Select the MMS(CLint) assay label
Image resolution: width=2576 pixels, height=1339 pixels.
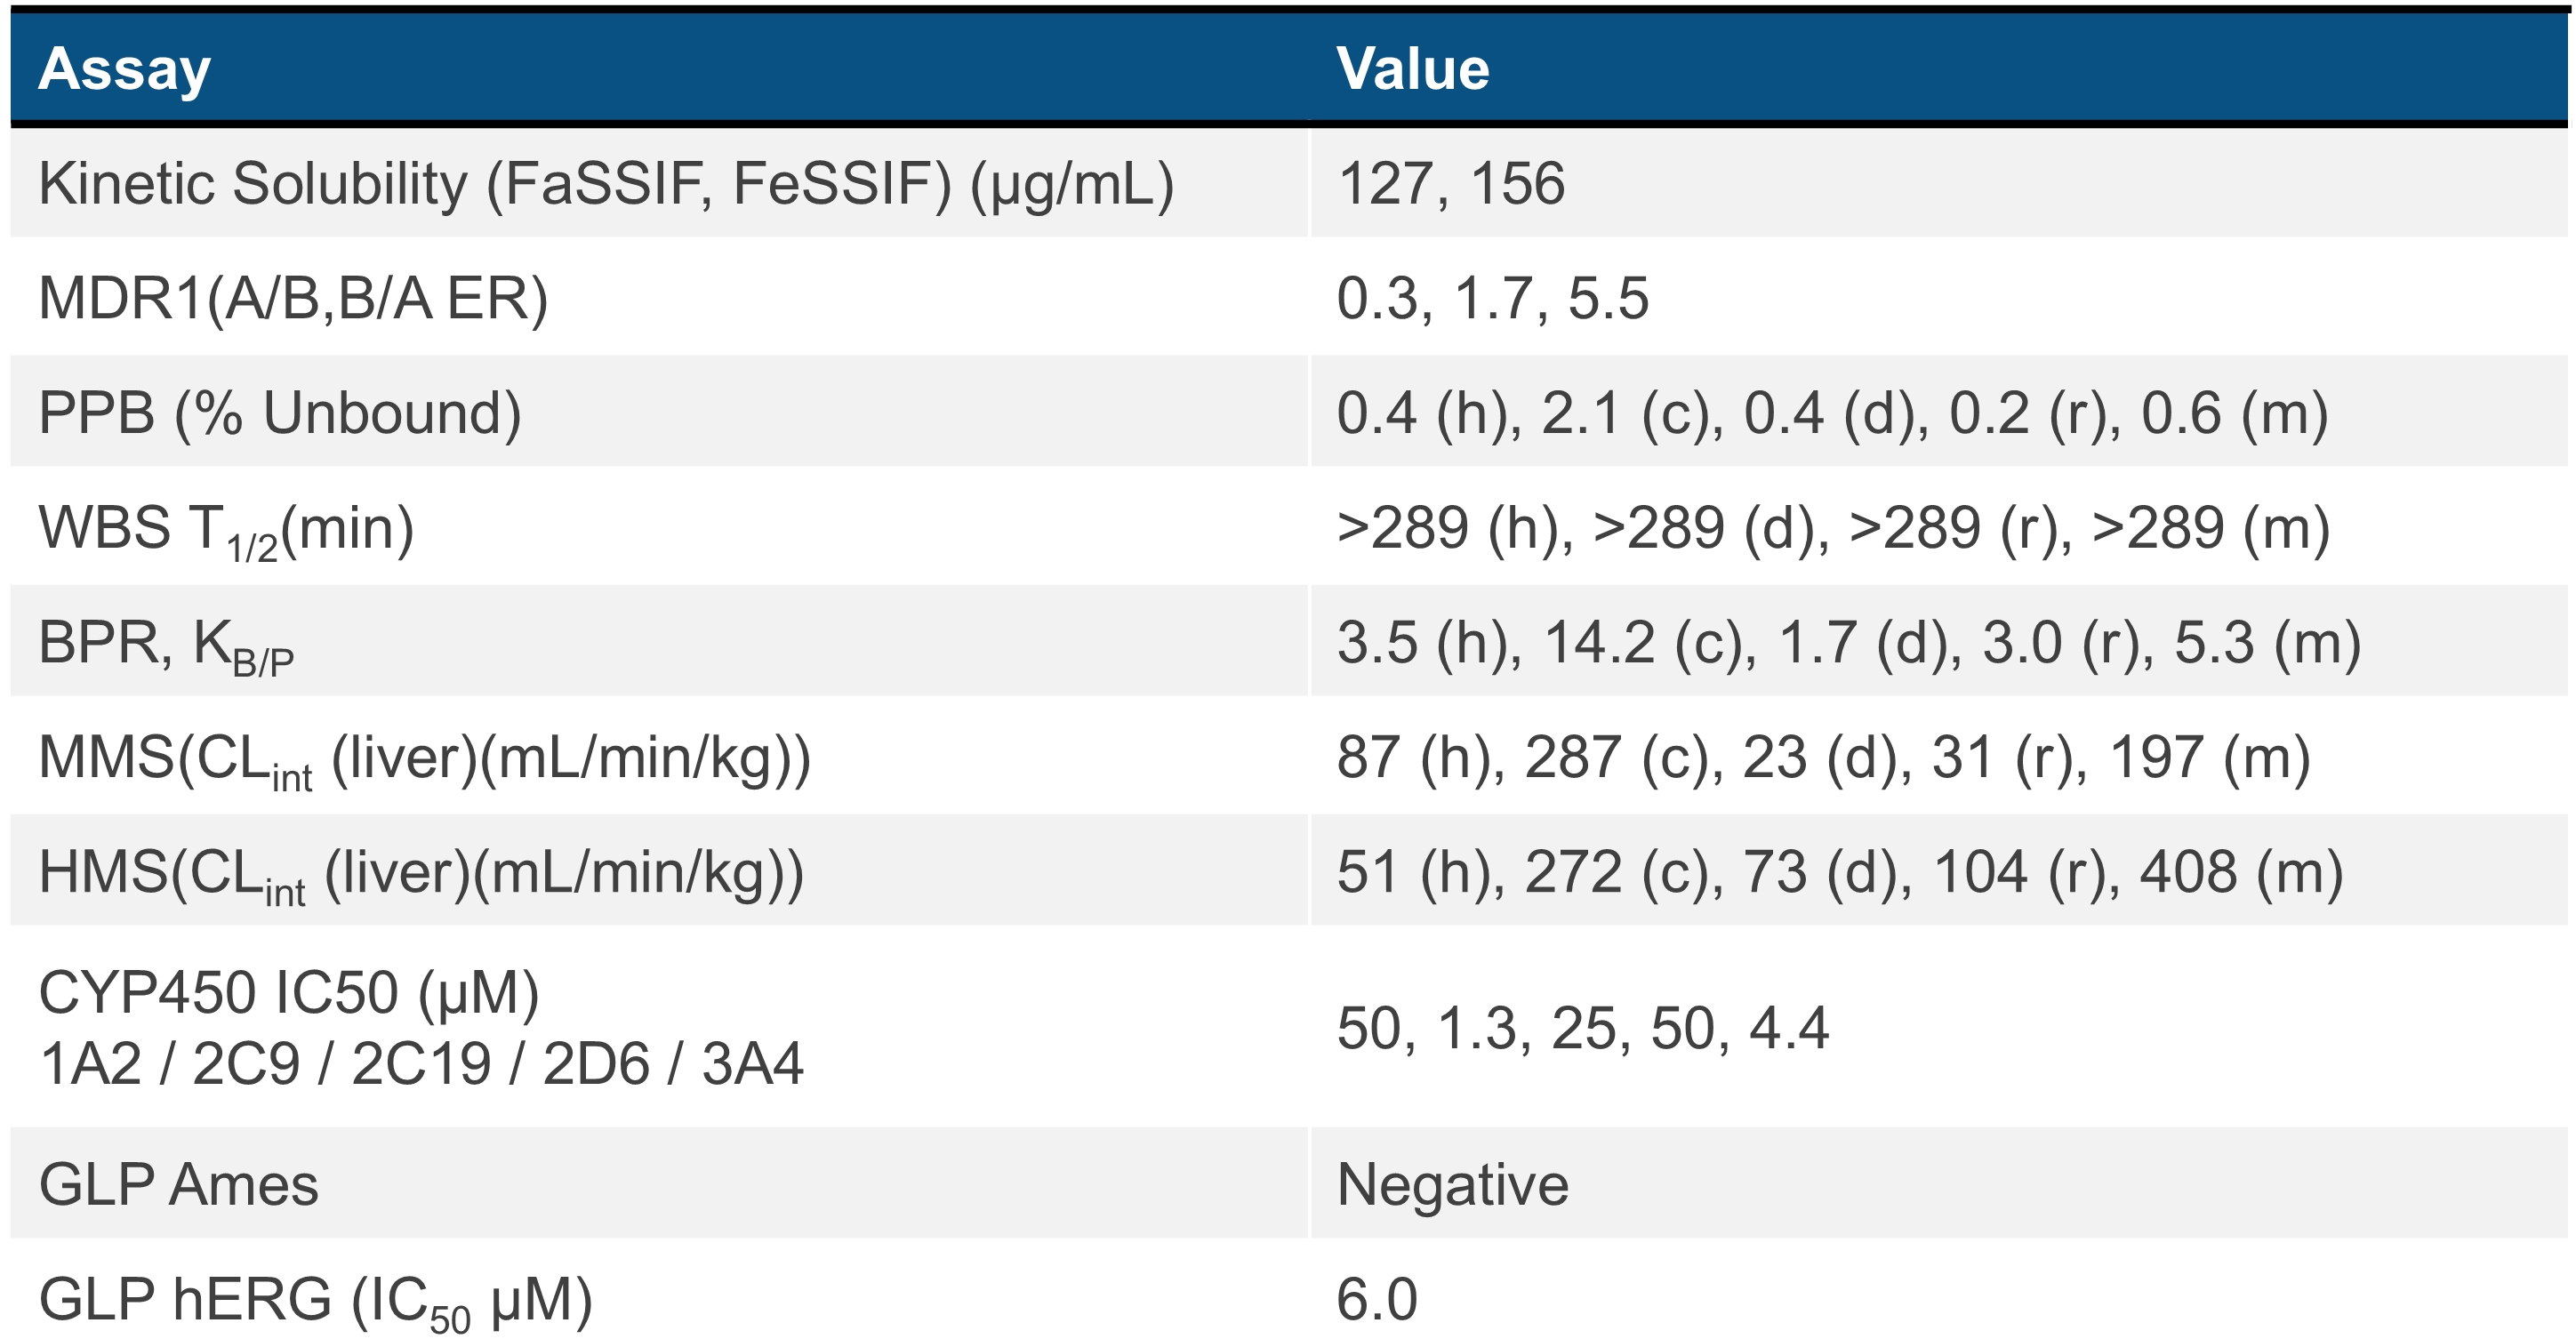(x=424, y=759)
